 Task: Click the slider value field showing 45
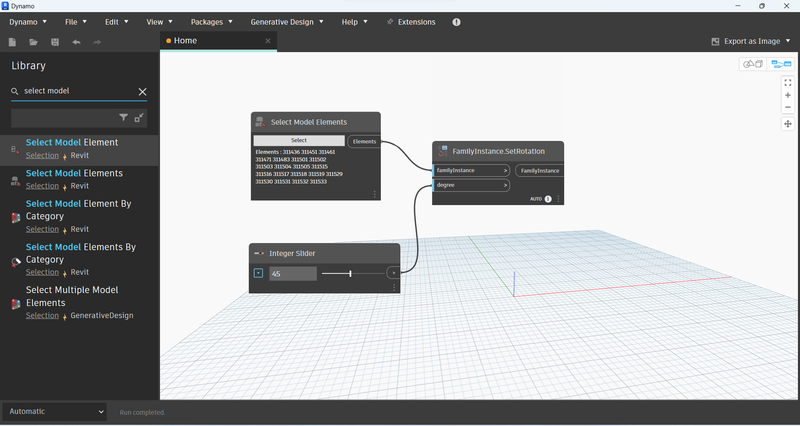293,273
